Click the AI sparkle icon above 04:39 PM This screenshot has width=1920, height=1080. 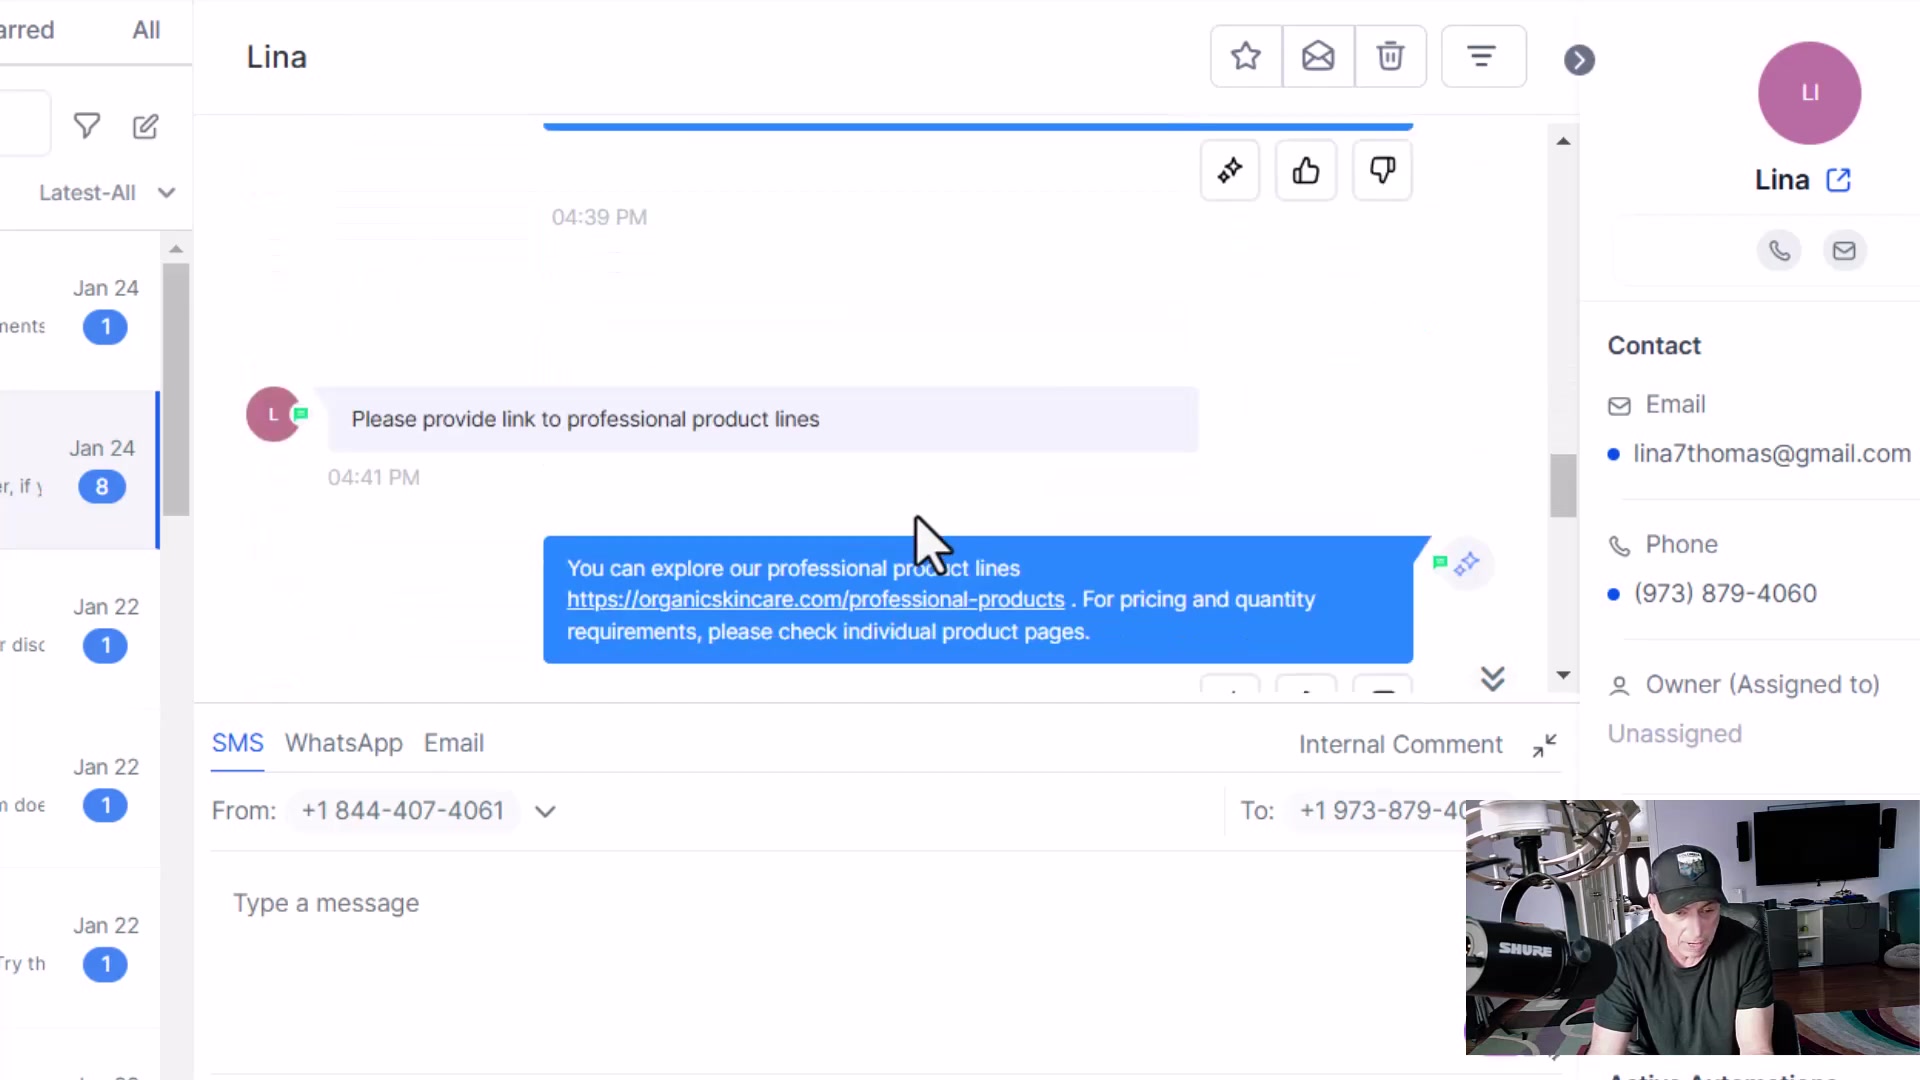pos(1230,171)
